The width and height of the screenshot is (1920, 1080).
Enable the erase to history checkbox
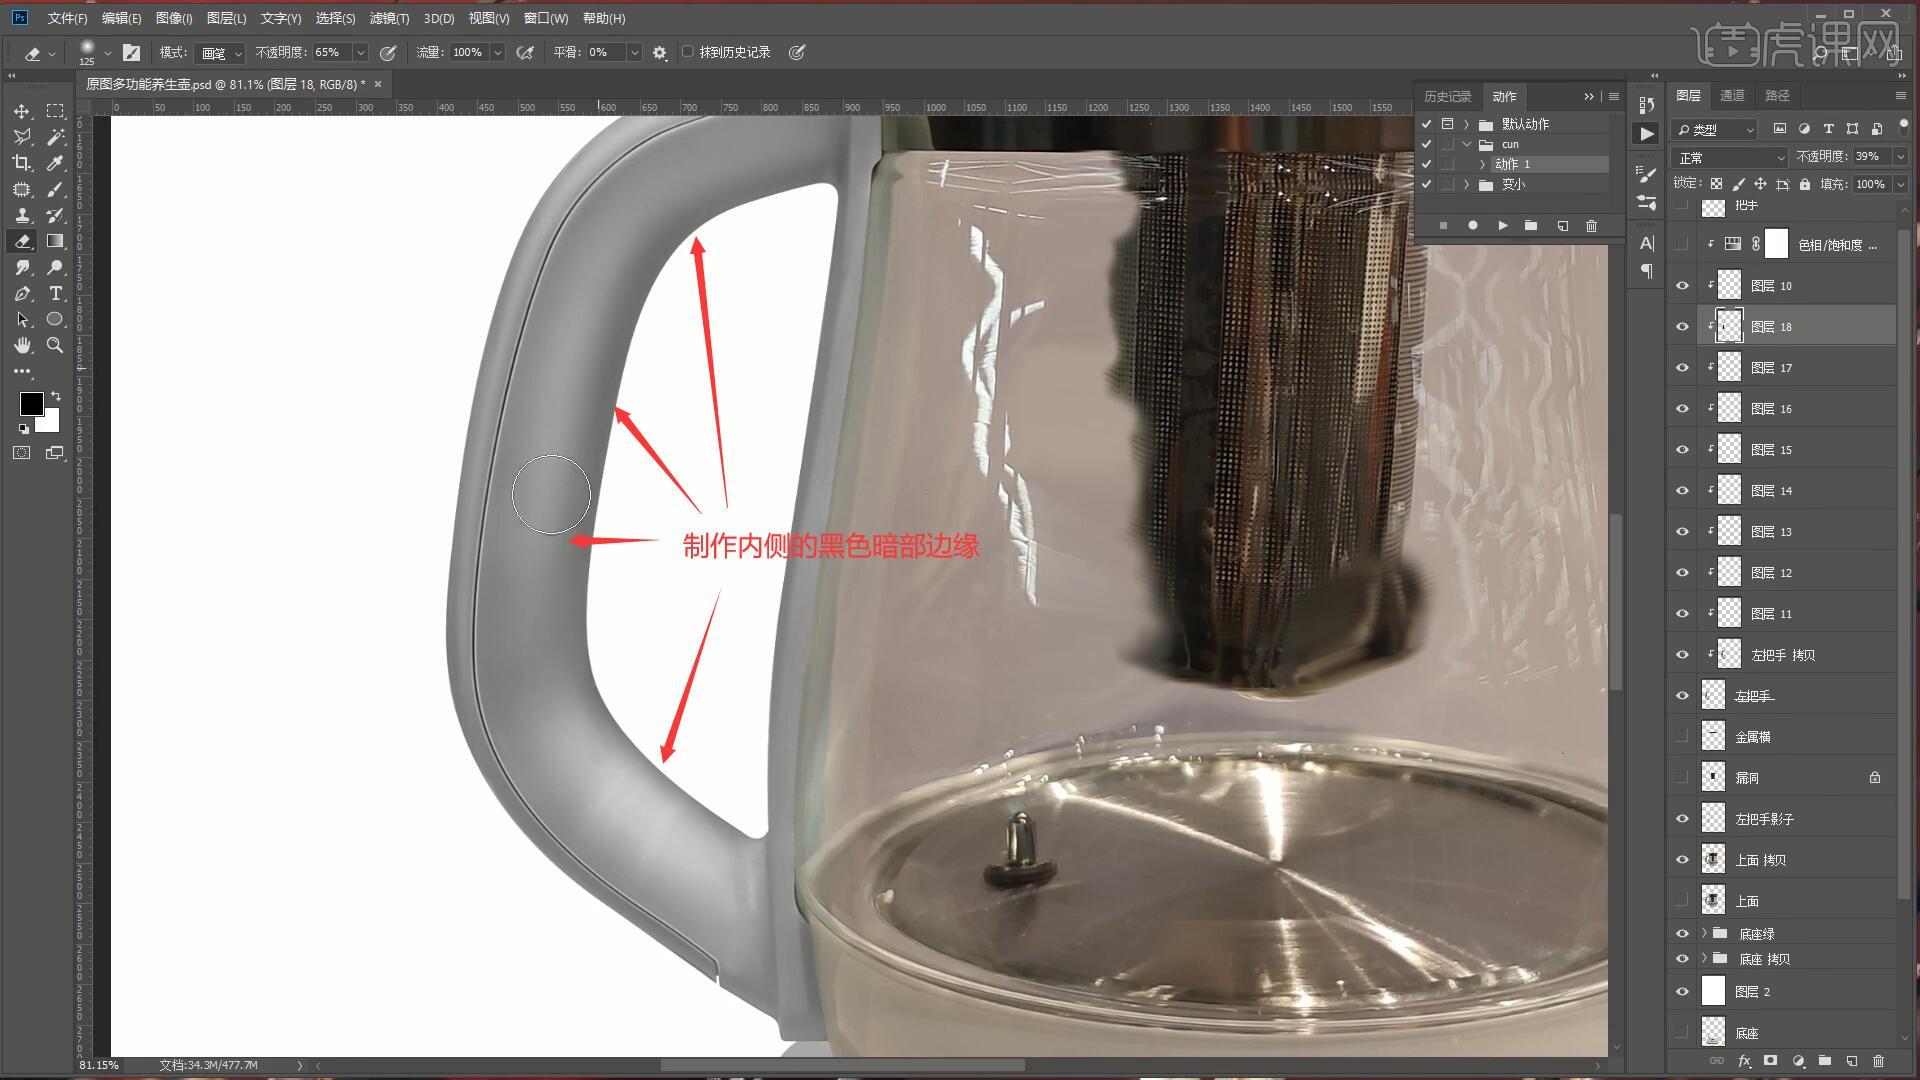[688, 52]
